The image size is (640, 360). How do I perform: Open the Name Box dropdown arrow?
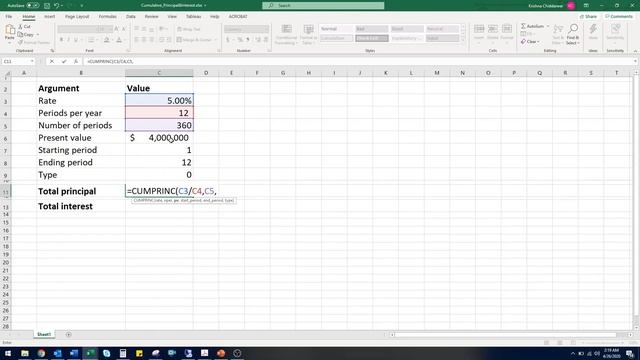click(32, 61)
